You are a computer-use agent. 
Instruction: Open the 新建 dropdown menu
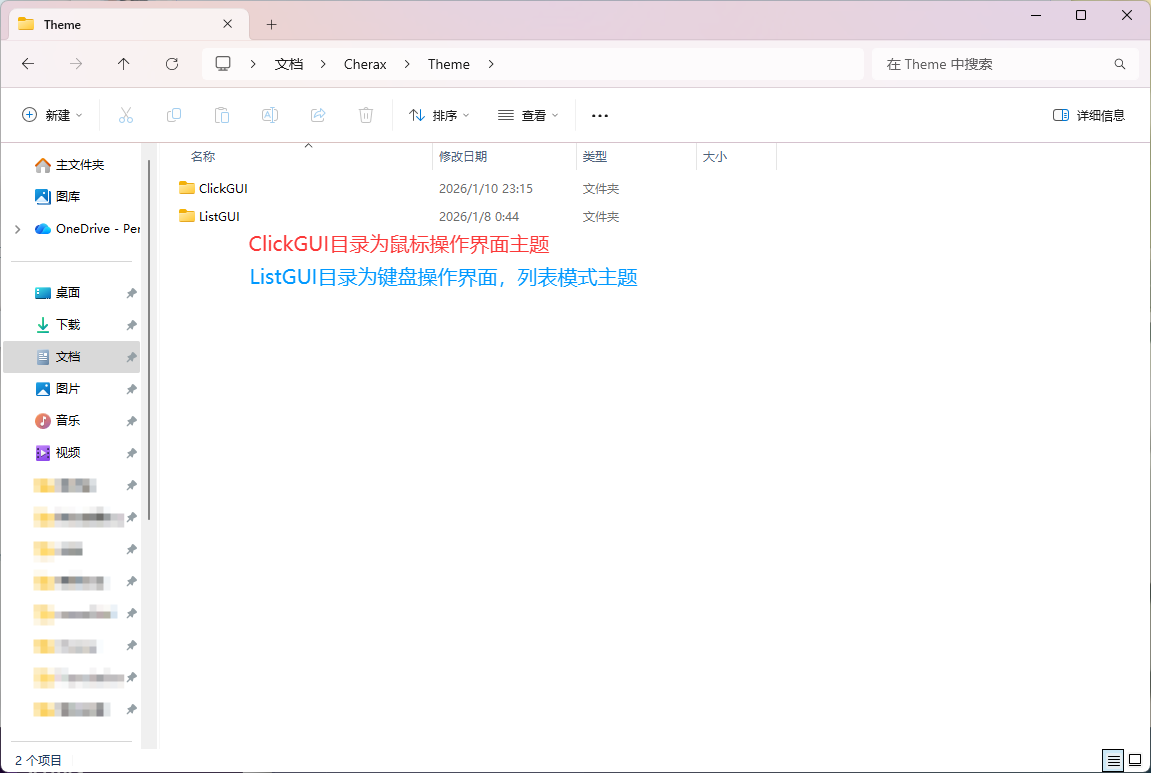tap(52, 115)
